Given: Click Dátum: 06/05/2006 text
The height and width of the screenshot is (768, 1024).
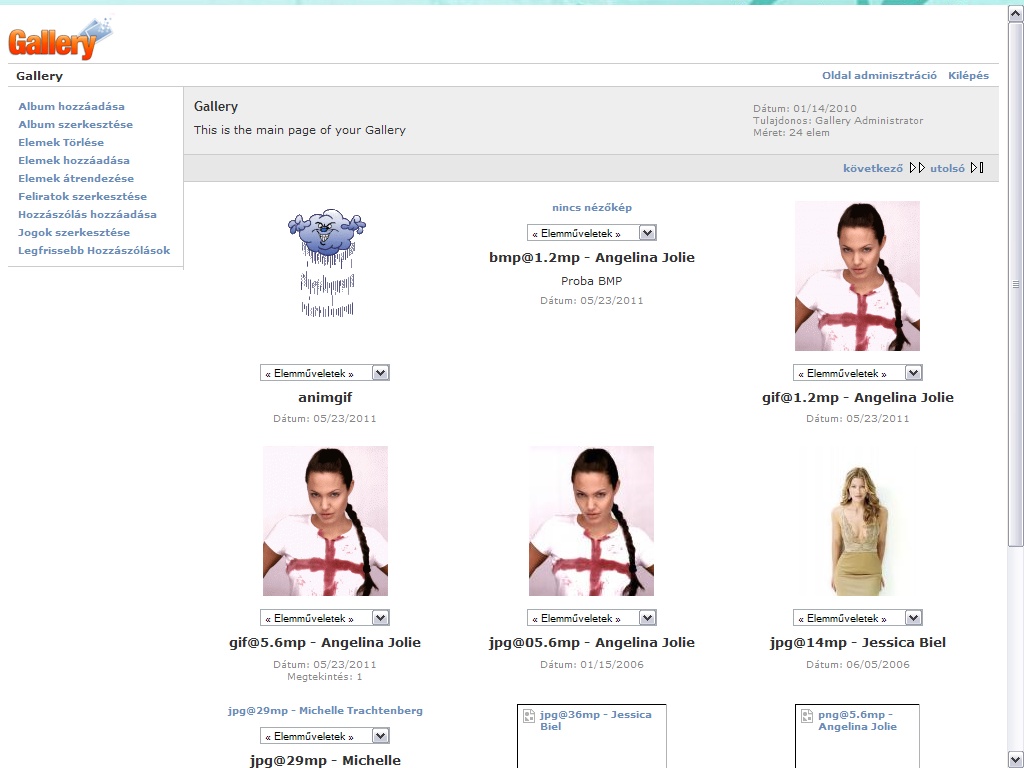Looking at the screenshot, I should point(857,664).
